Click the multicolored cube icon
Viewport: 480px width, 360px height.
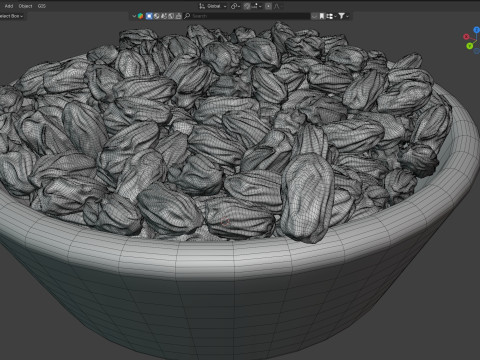141,16
